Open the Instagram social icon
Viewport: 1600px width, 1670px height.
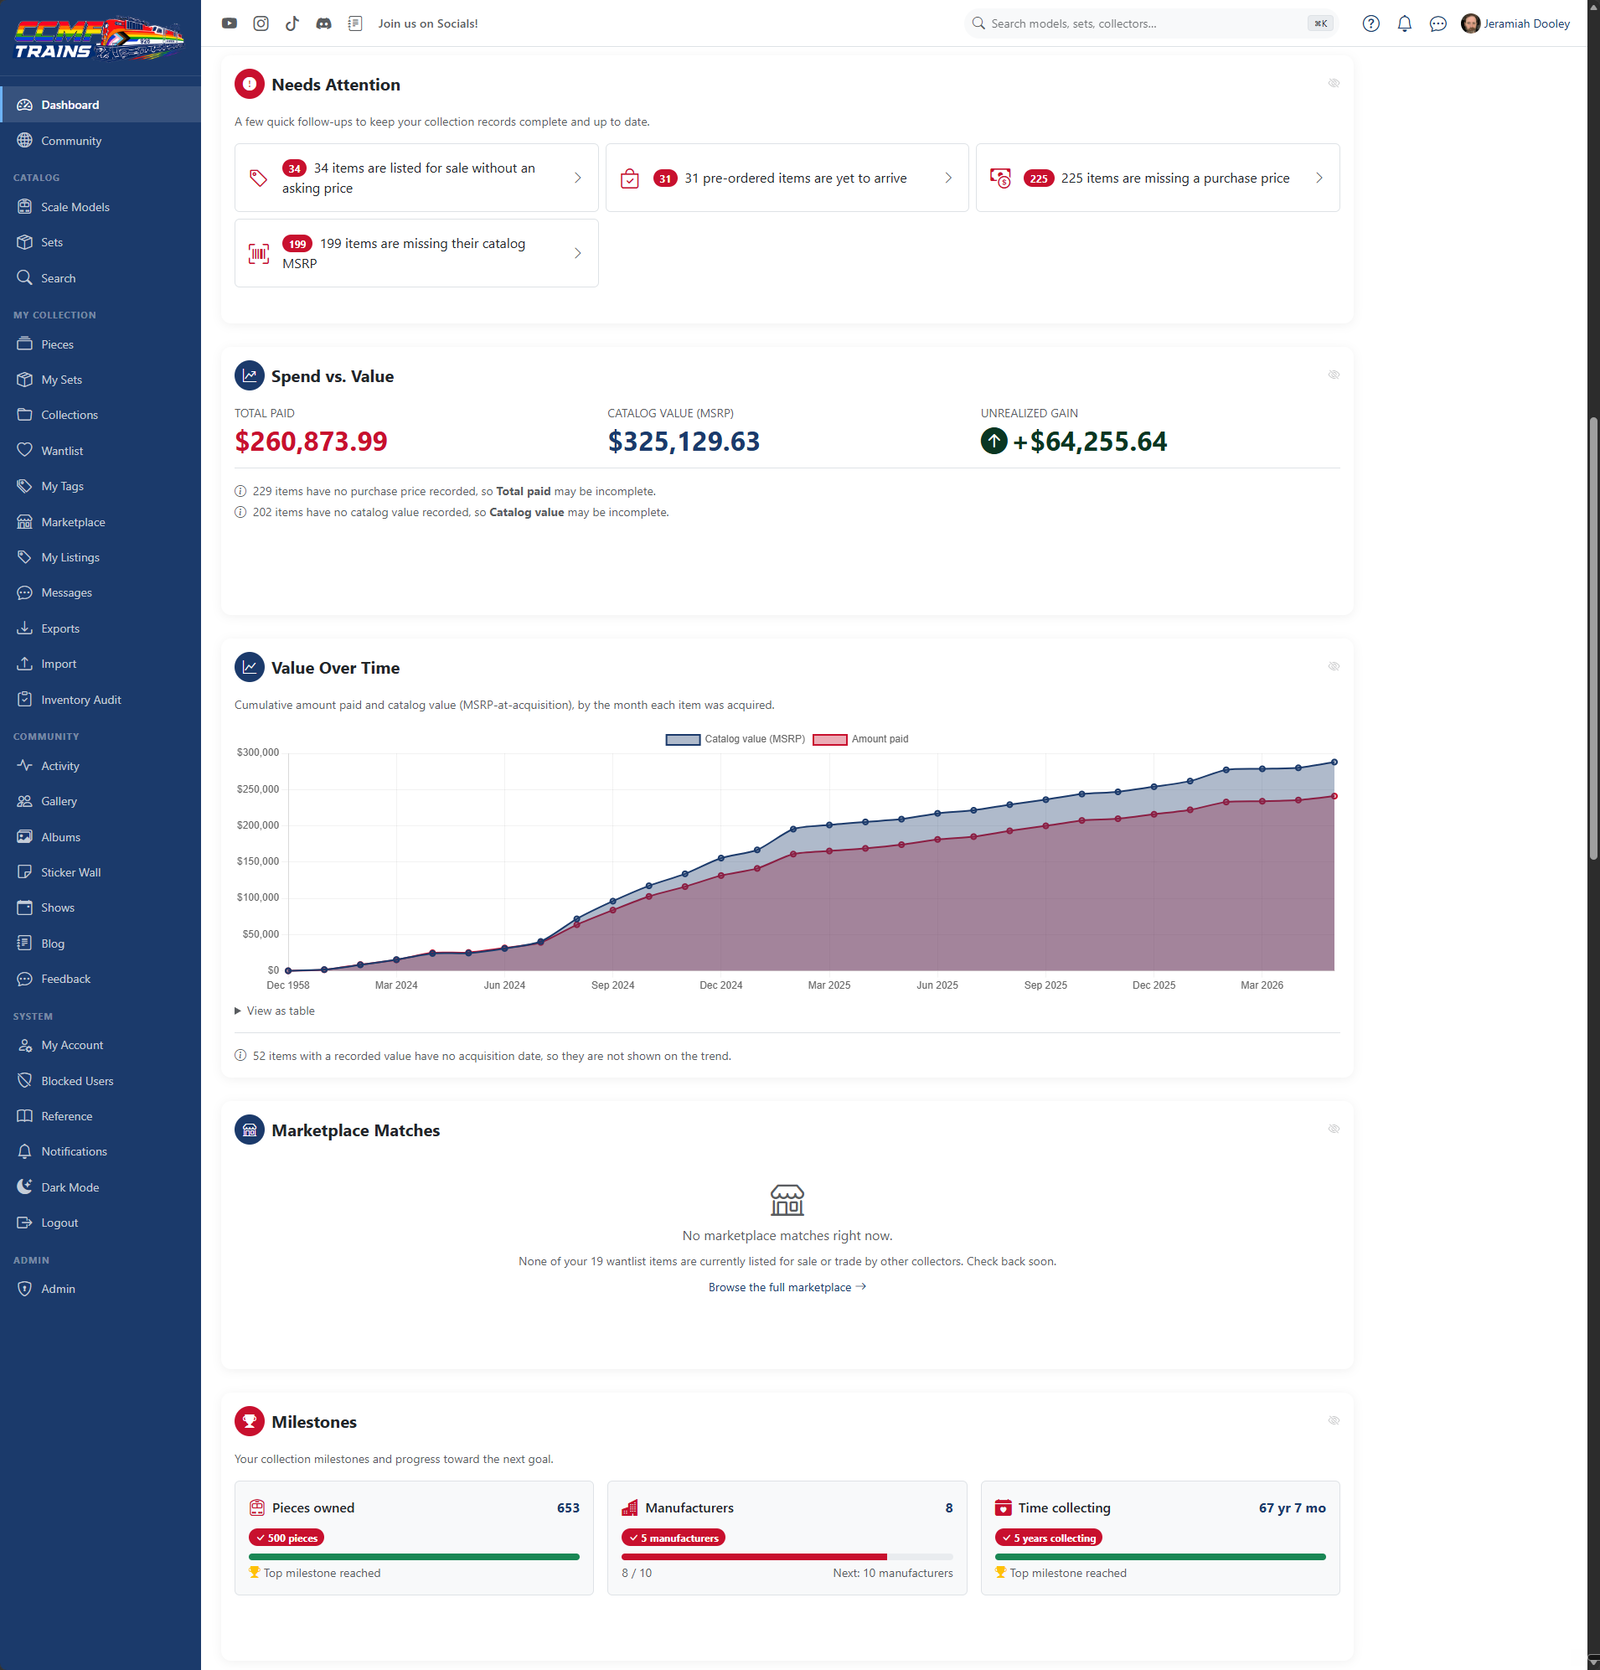point(261,23)
